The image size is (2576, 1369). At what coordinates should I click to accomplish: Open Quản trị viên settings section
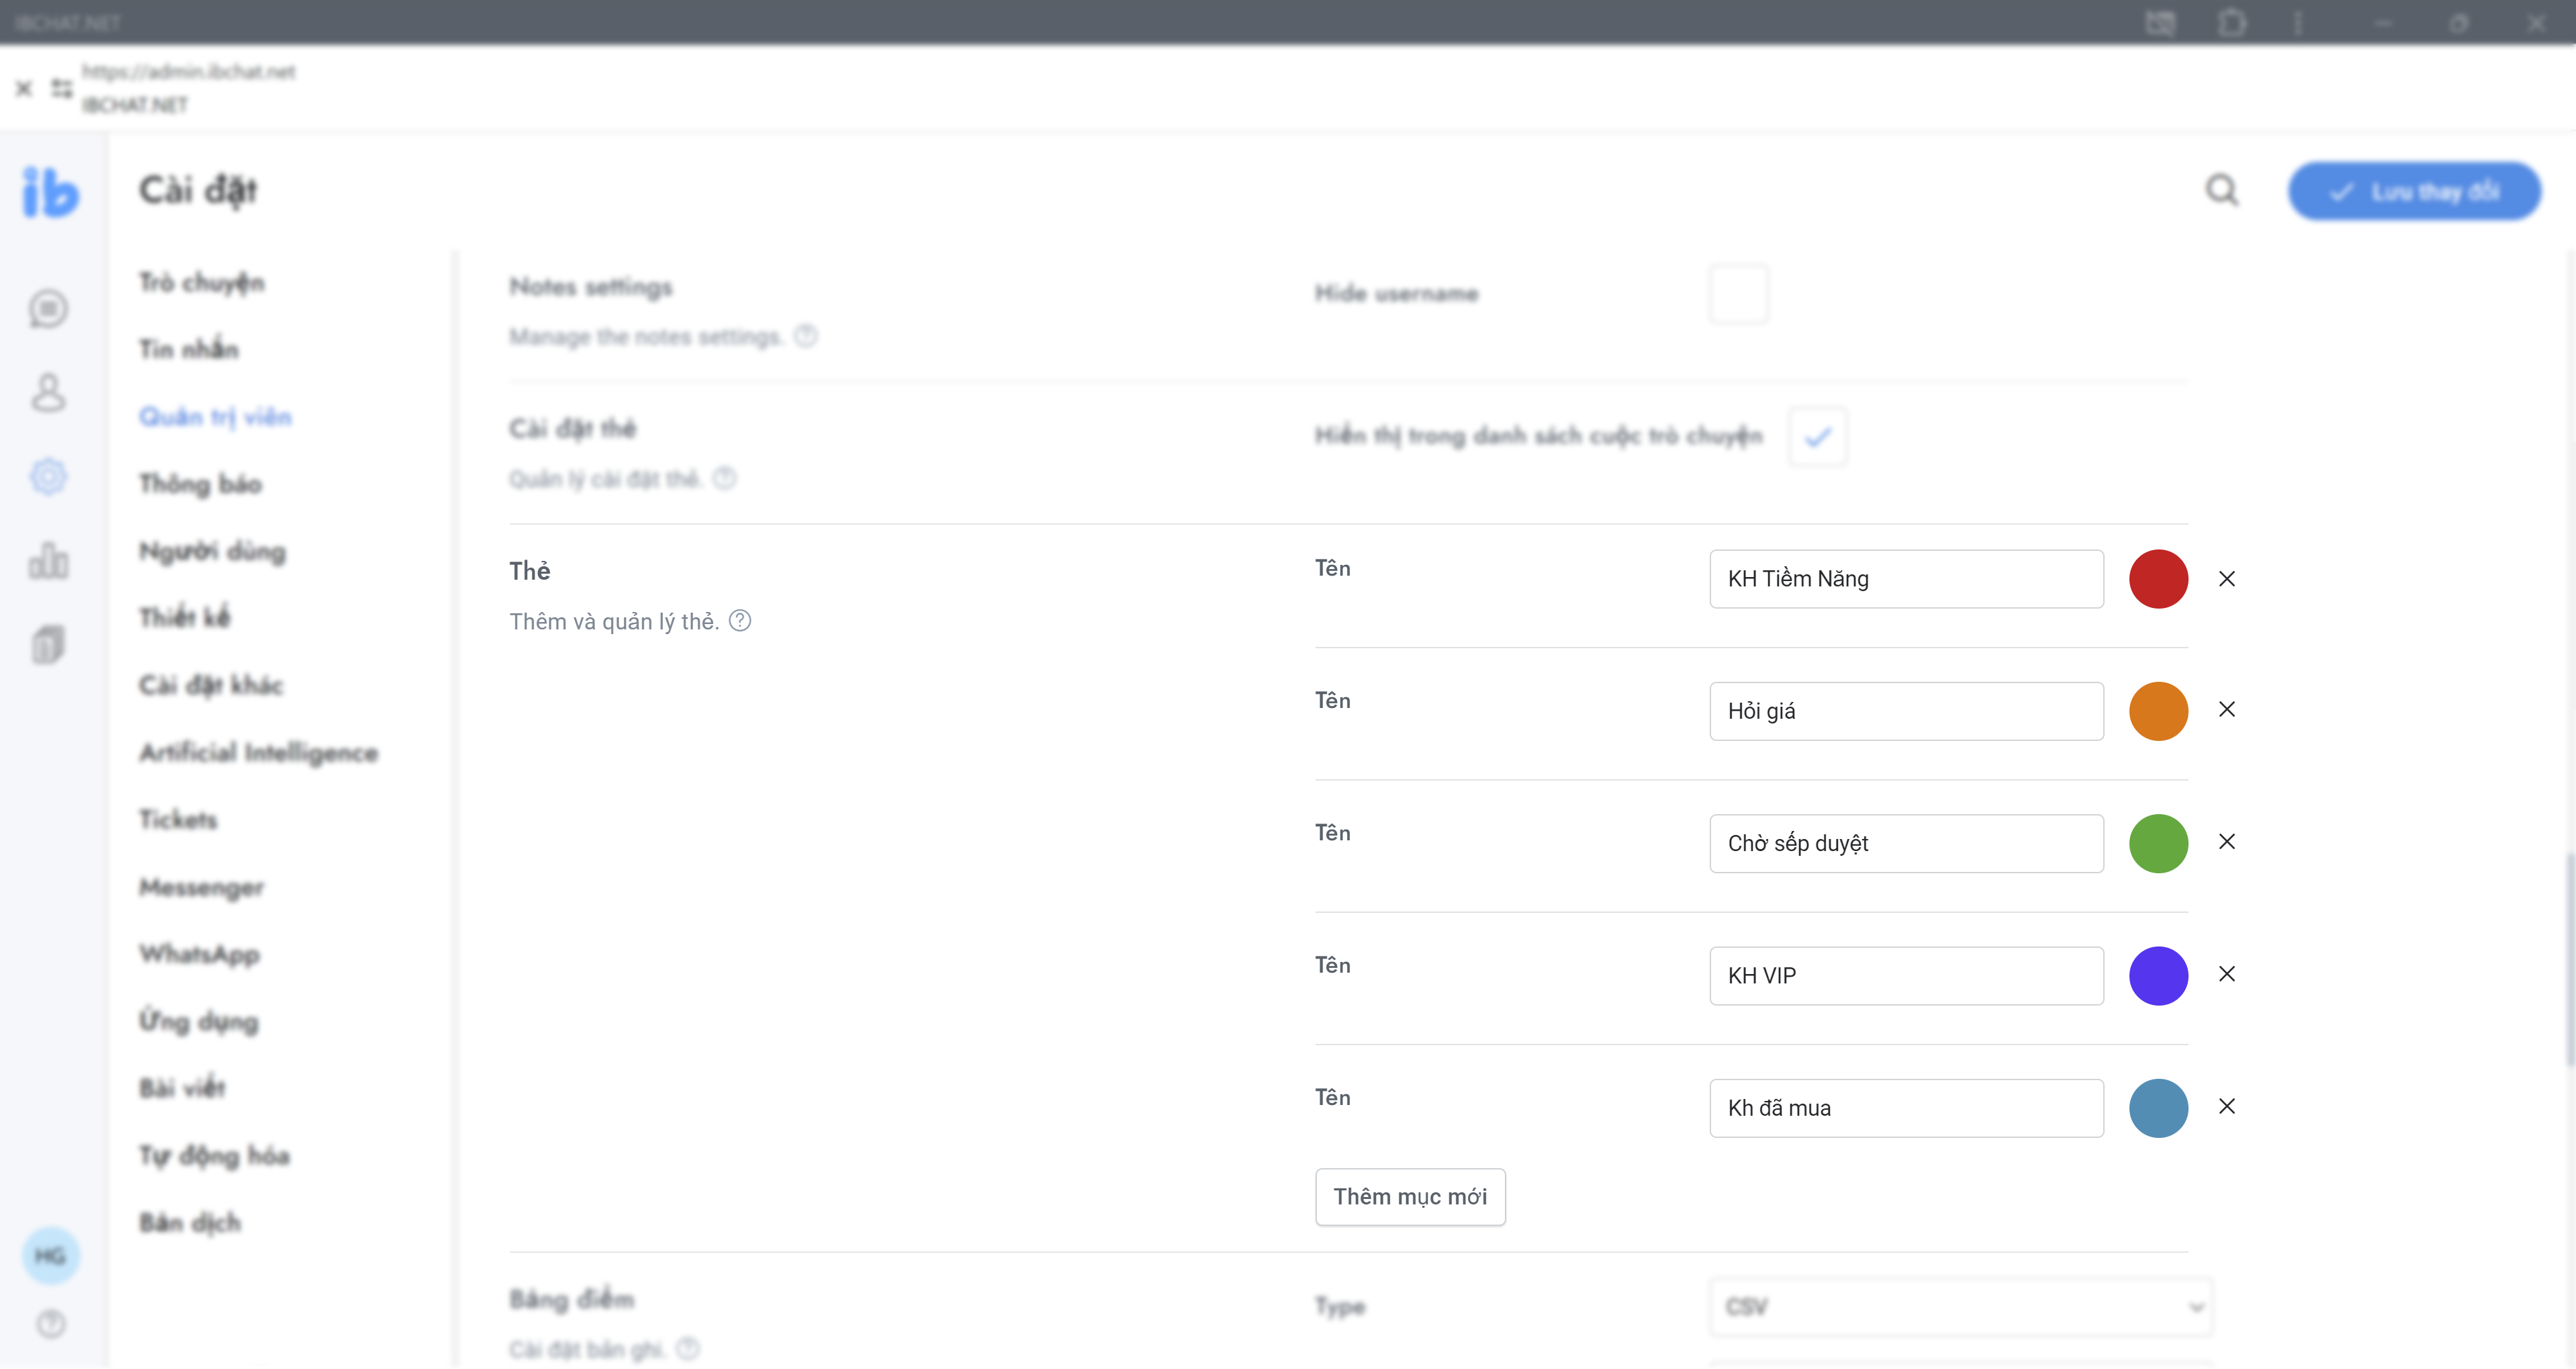[215, 416]
